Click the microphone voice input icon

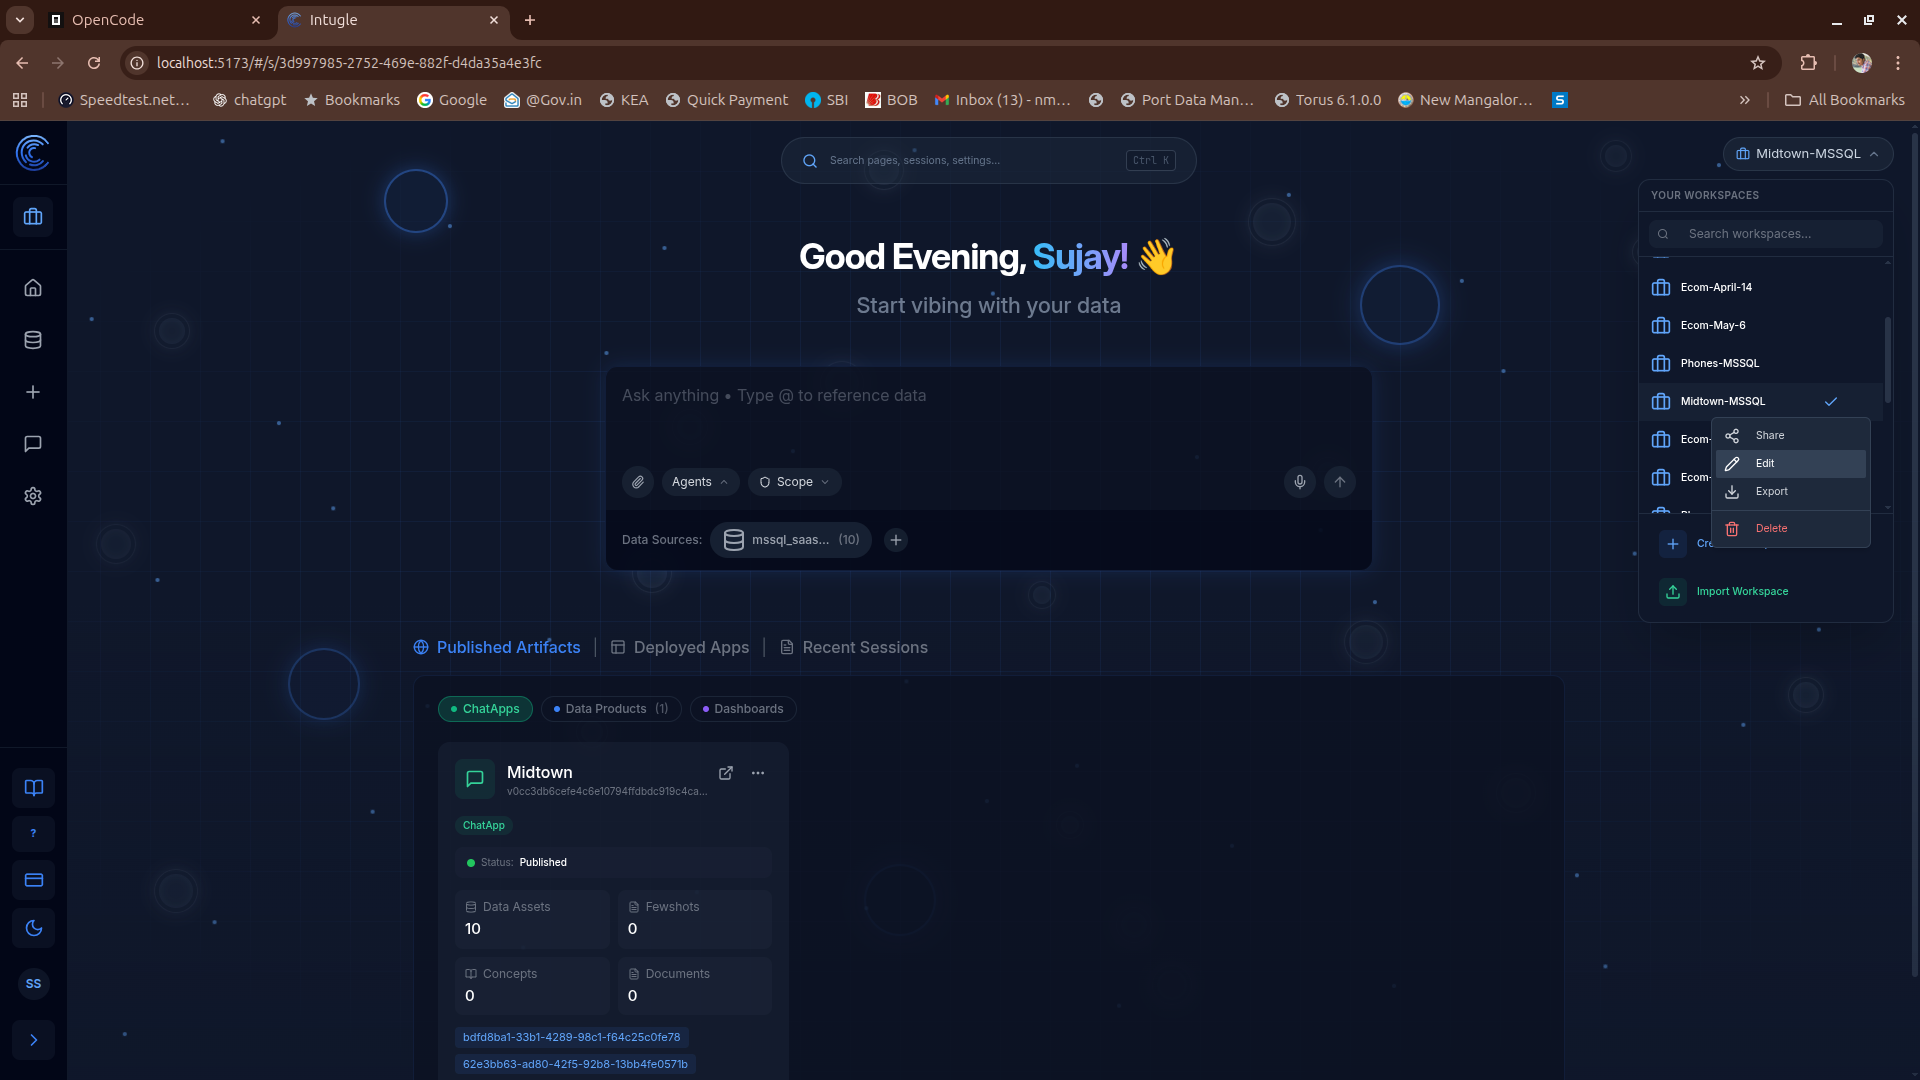(x=1300, y=482)
